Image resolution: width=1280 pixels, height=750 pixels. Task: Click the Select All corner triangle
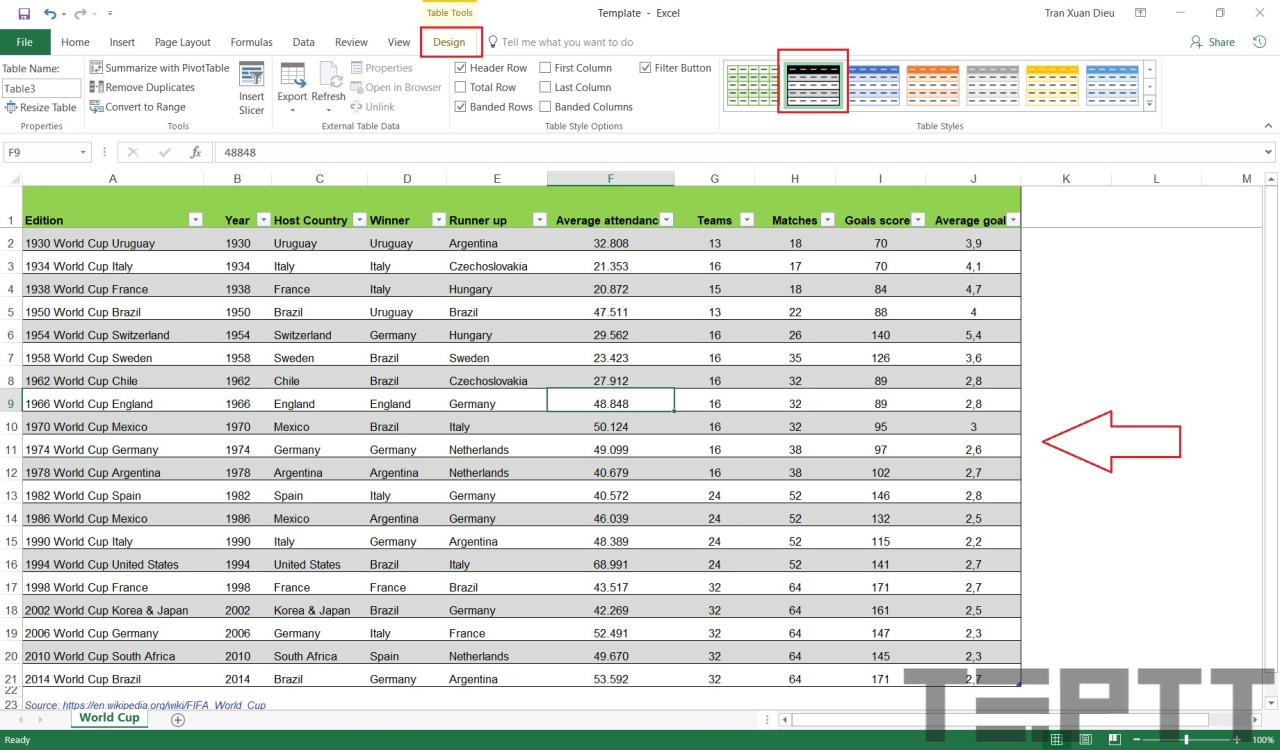point(14,179)
